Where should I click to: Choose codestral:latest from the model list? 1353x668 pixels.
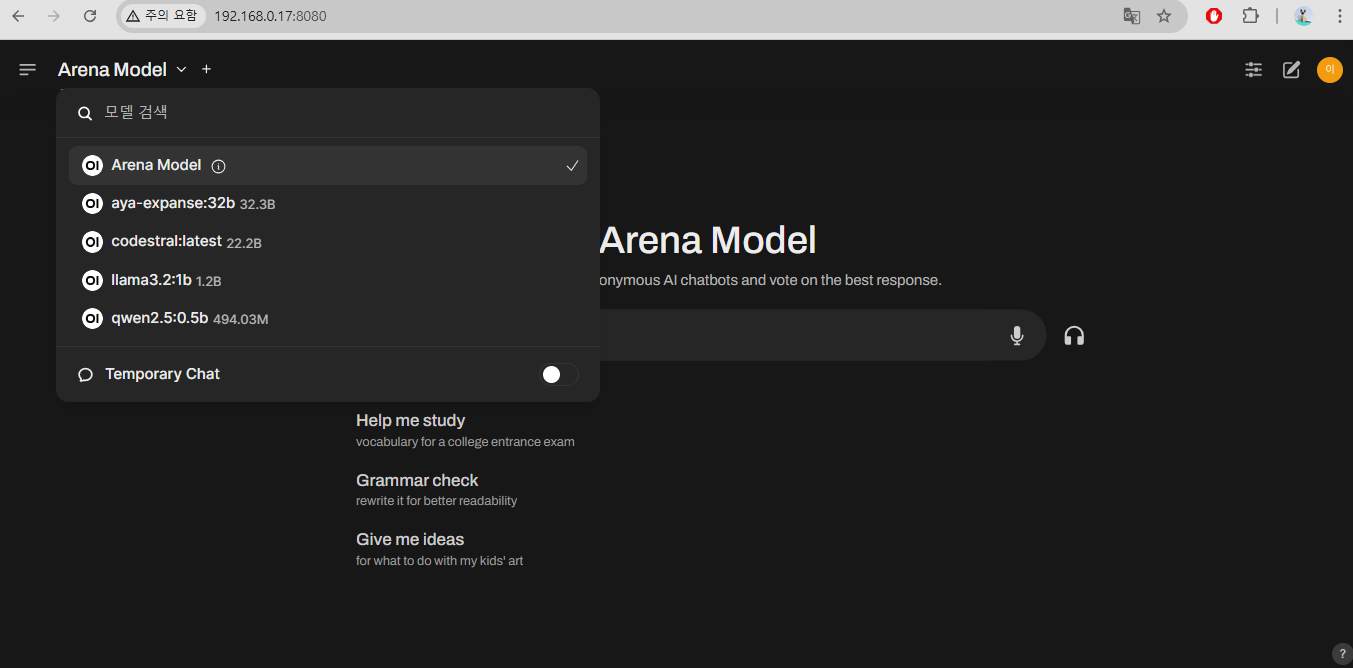[328, 241]
